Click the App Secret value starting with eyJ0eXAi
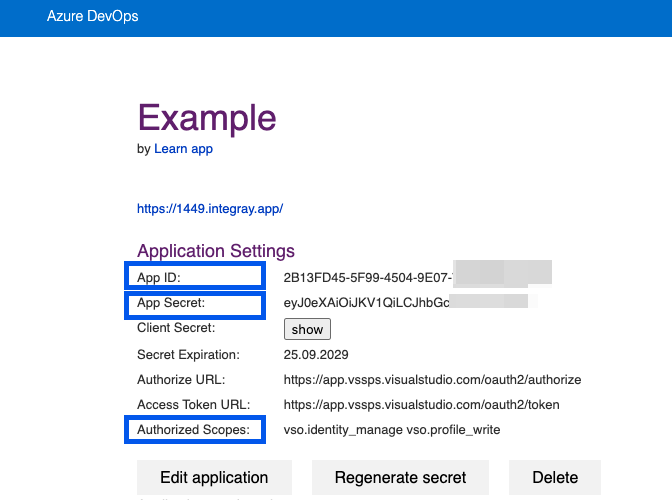This screenshot has width=672, height=500. pyautogui.click(x=365, y=302)
